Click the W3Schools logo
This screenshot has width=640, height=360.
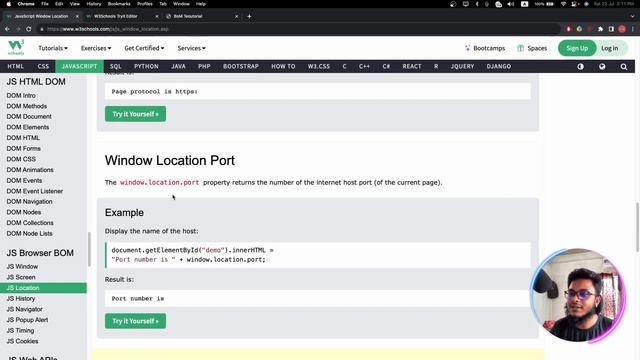(x=16, y=47)
